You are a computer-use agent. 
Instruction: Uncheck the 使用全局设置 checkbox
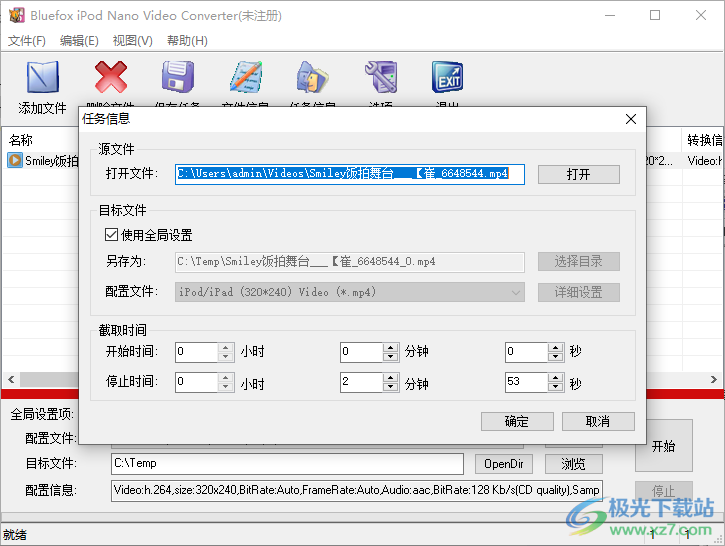click(x=111, y=235)
